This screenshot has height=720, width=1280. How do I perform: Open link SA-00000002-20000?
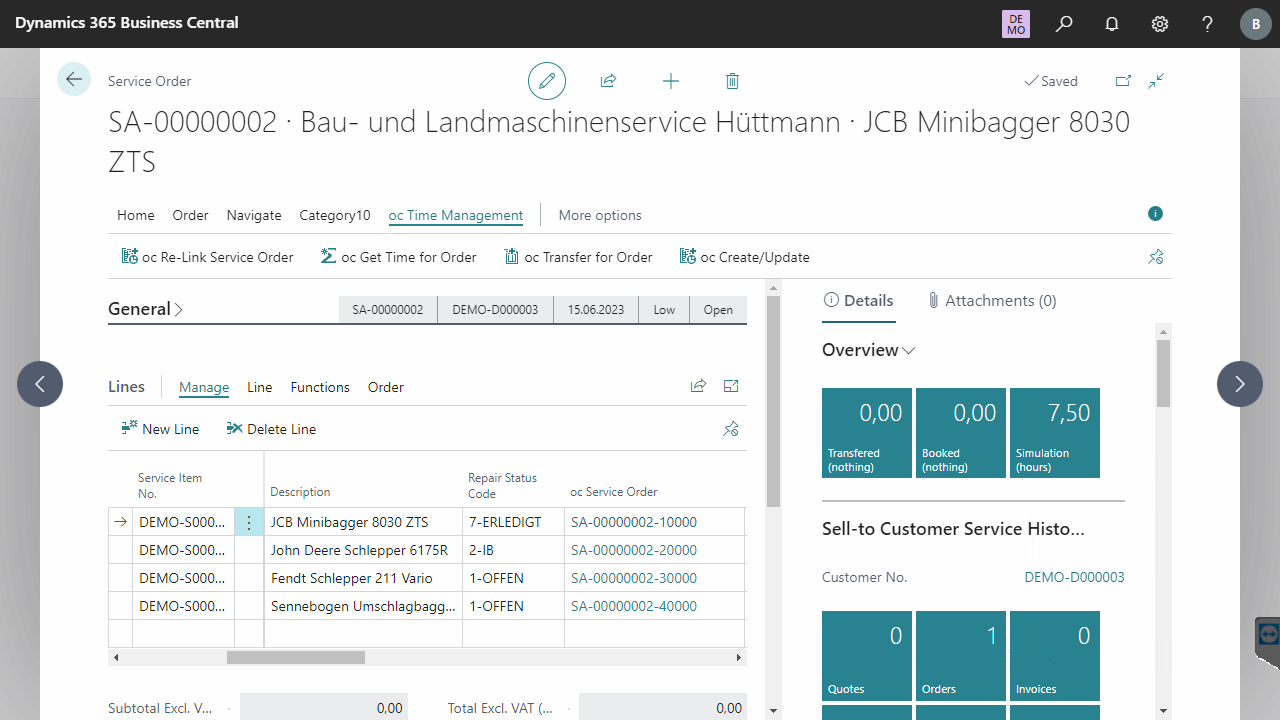coord(634,550)
